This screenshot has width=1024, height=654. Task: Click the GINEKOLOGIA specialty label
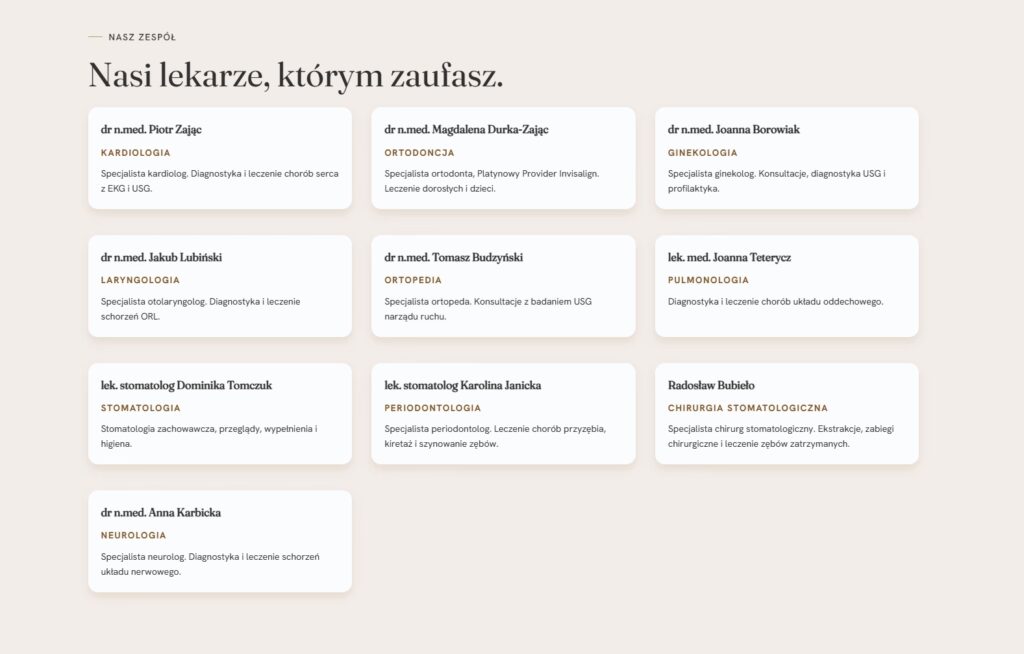[x=702, y=153]
